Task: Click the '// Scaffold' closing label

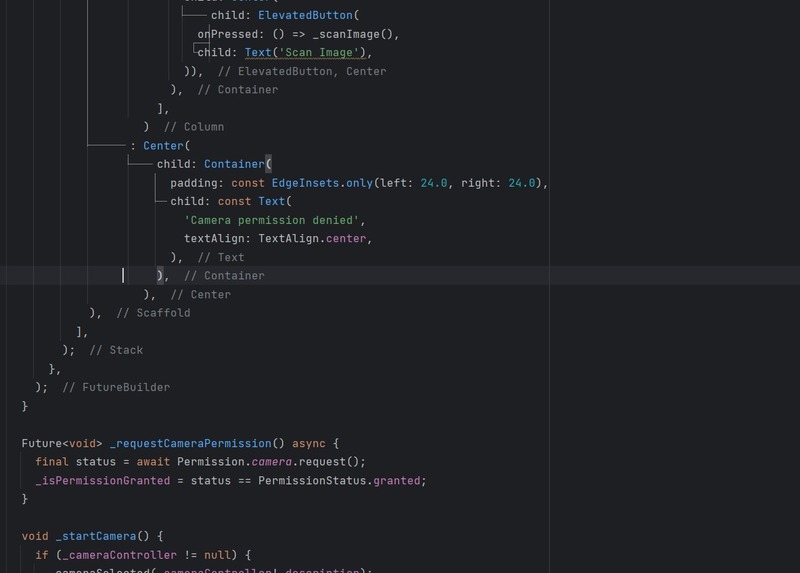Action: (x=153, y=313)
